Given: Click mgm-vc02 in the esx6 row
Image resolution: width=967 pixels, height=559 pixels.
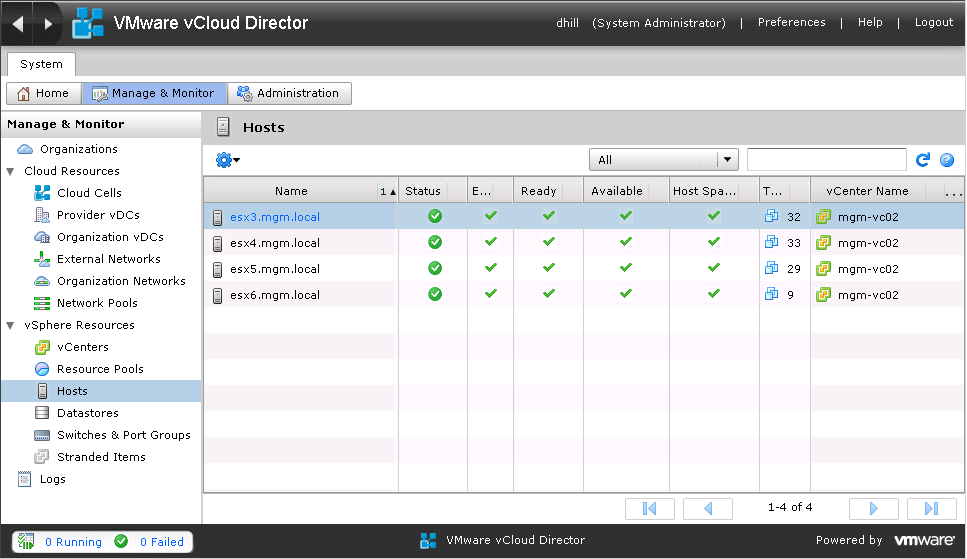Looking at the screenshot, I should [x=868, y=295].
